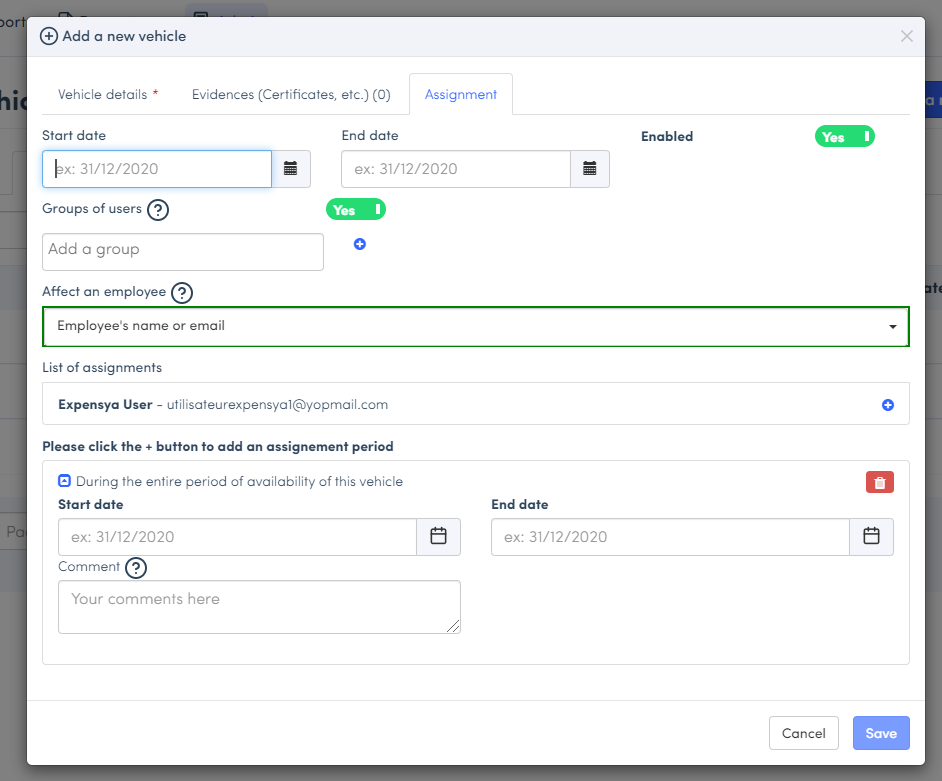
Task: Click the blue plus icon to add group
Action: [360, 244]
